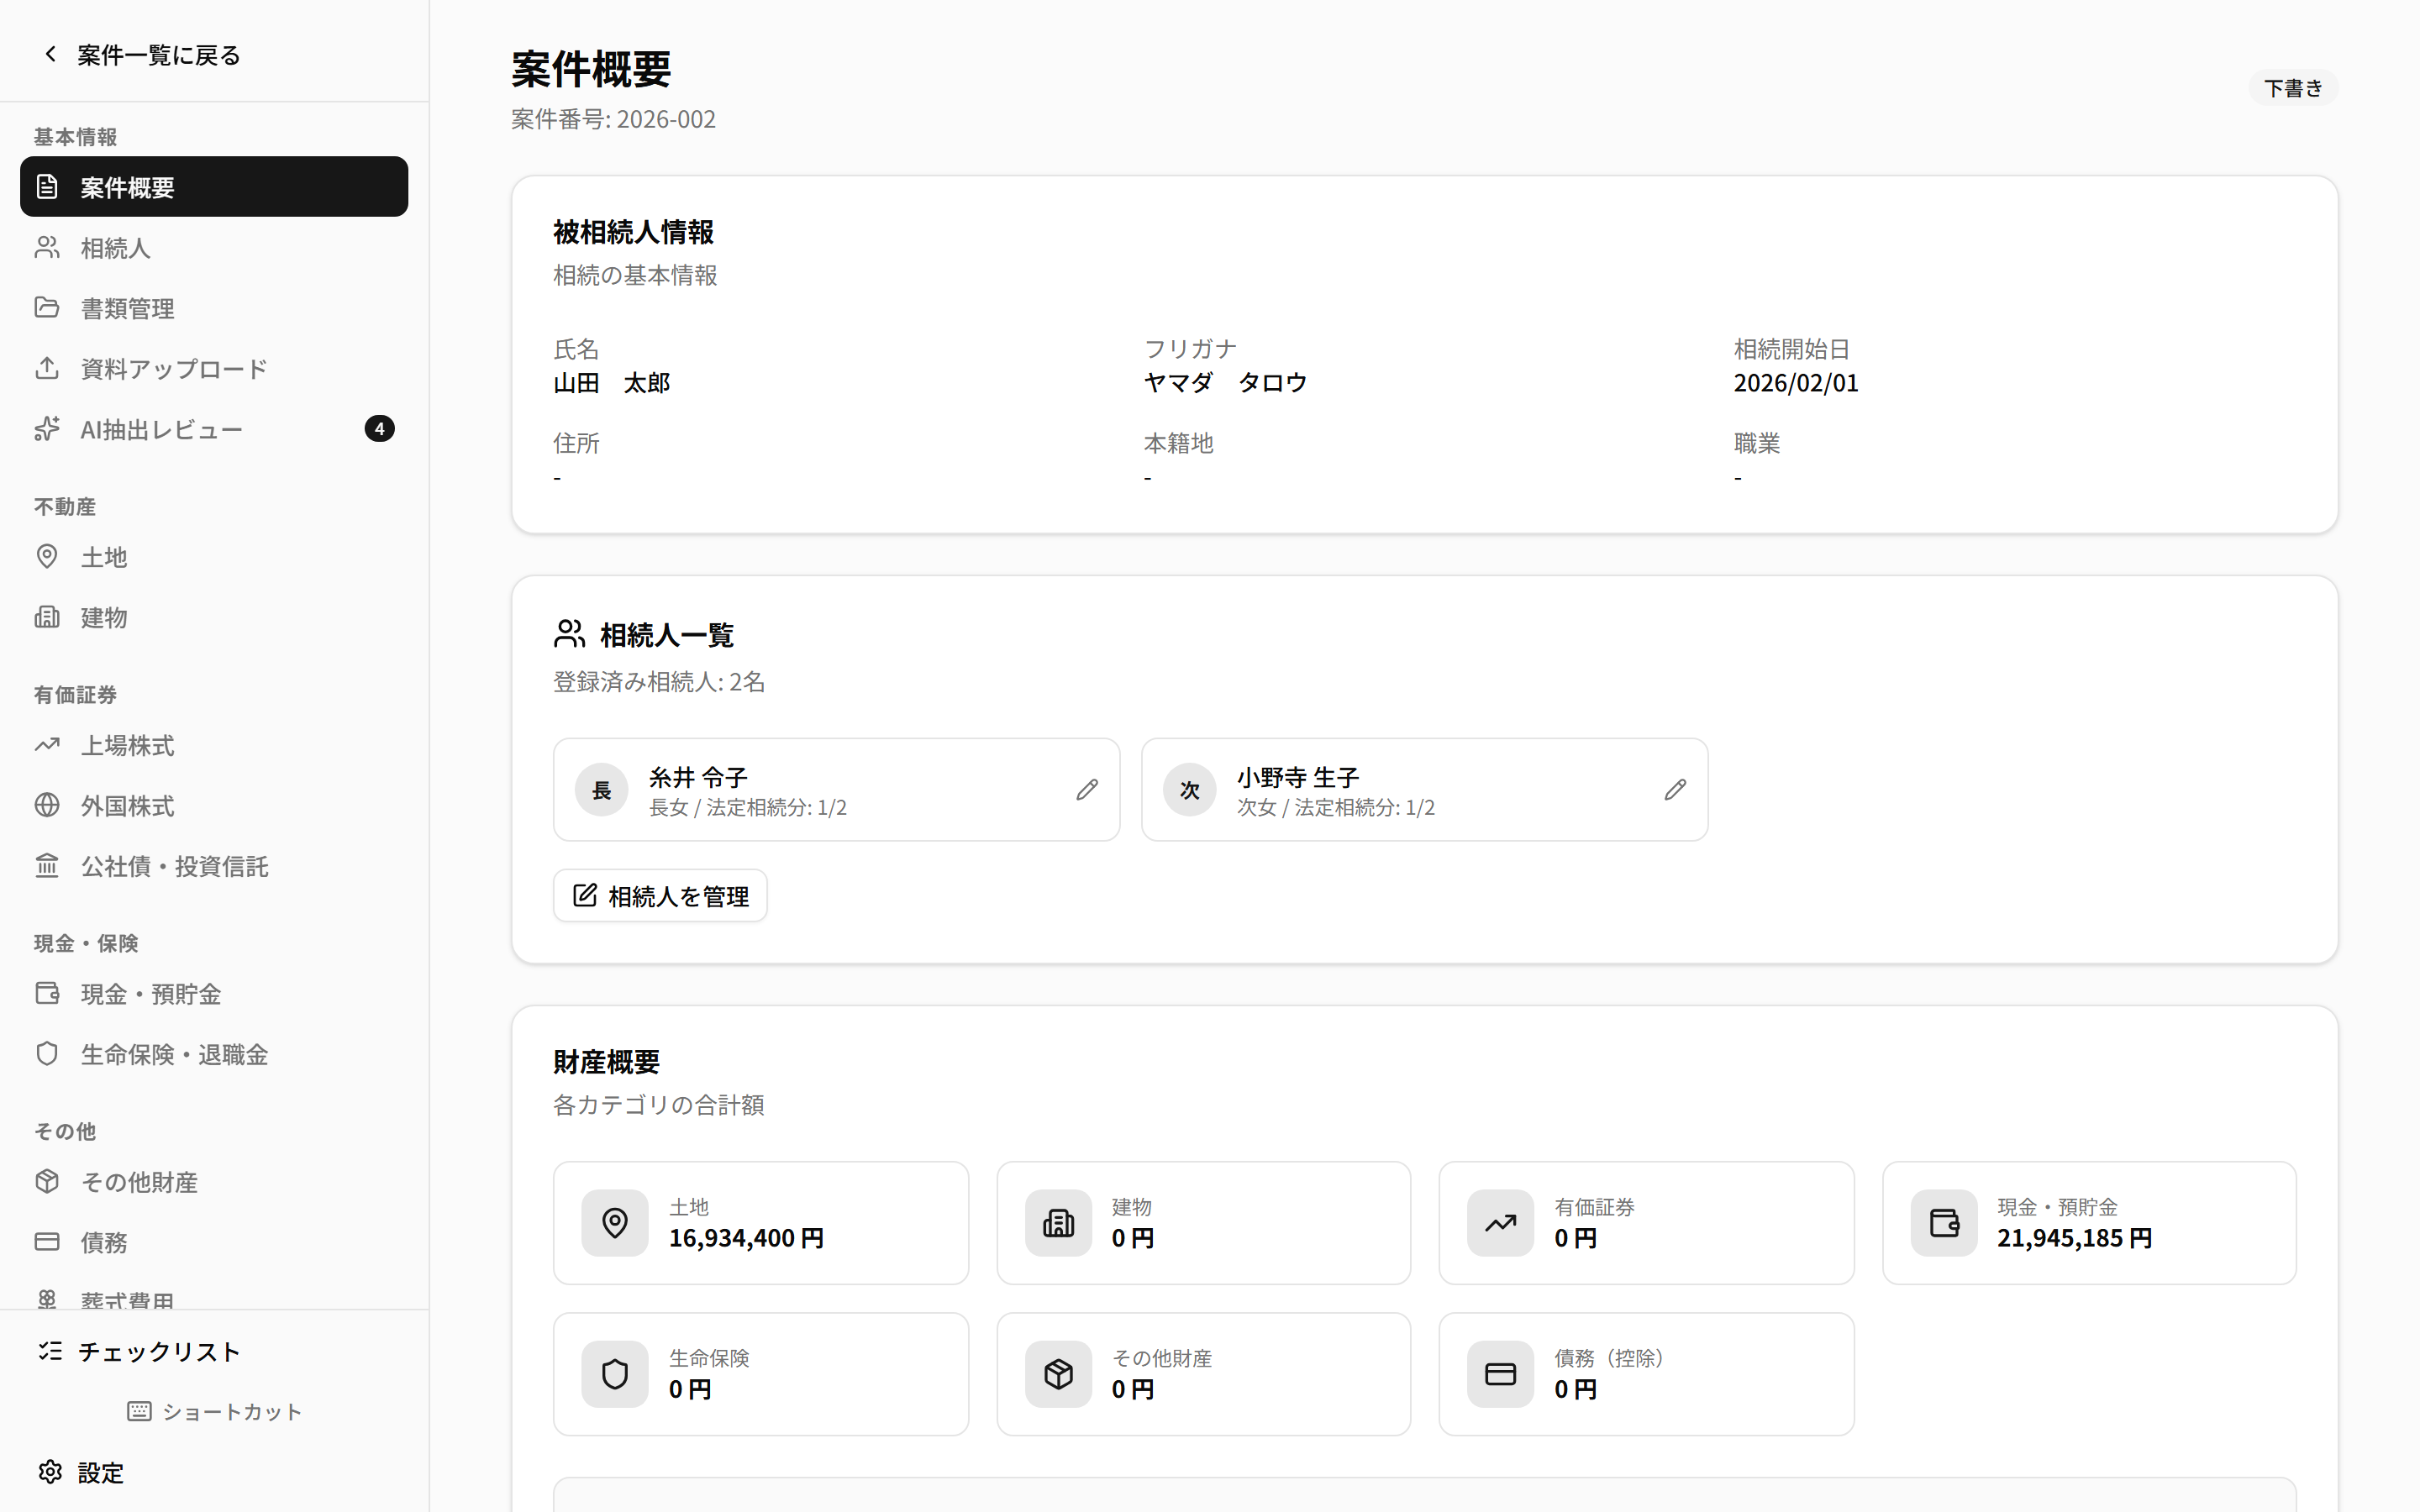Open 外国株式 via the globe icon
The width and height of the screenshot is (2420, 1512).
coord(47,805)
